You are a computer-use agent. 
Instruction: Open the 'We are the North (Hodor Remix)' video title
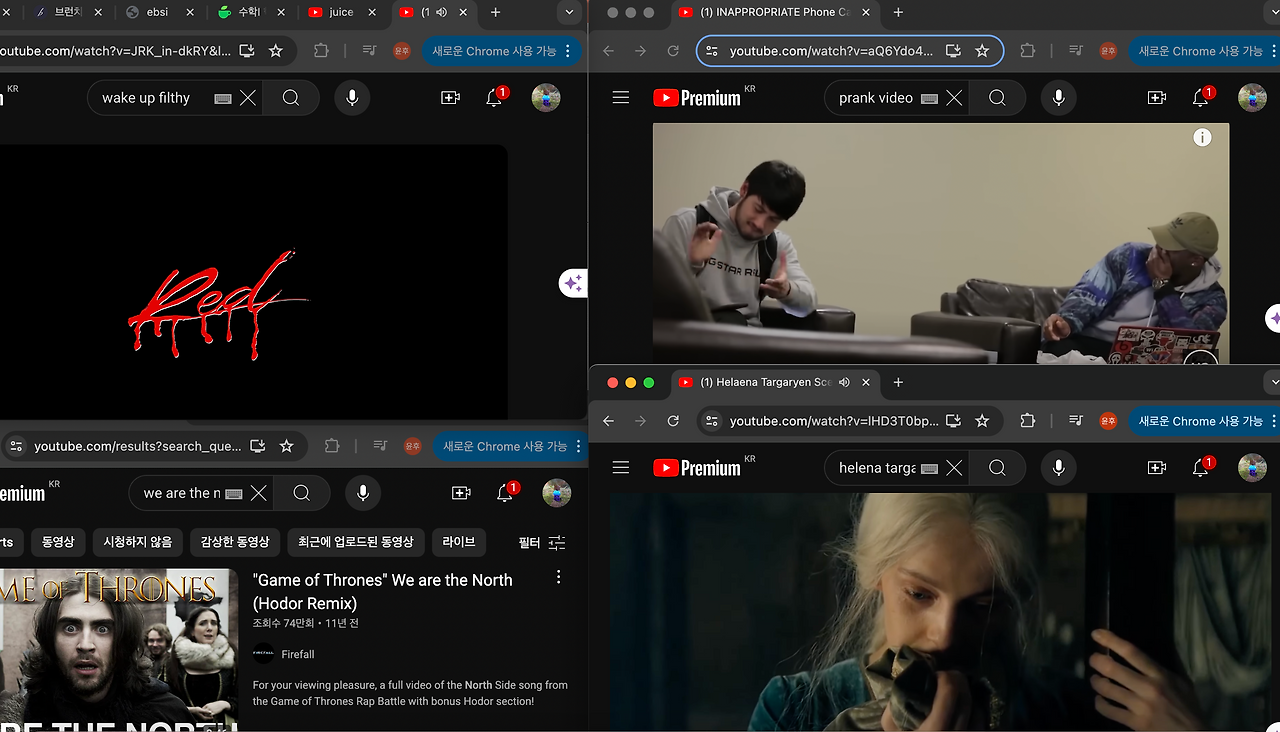pos(383,592)
